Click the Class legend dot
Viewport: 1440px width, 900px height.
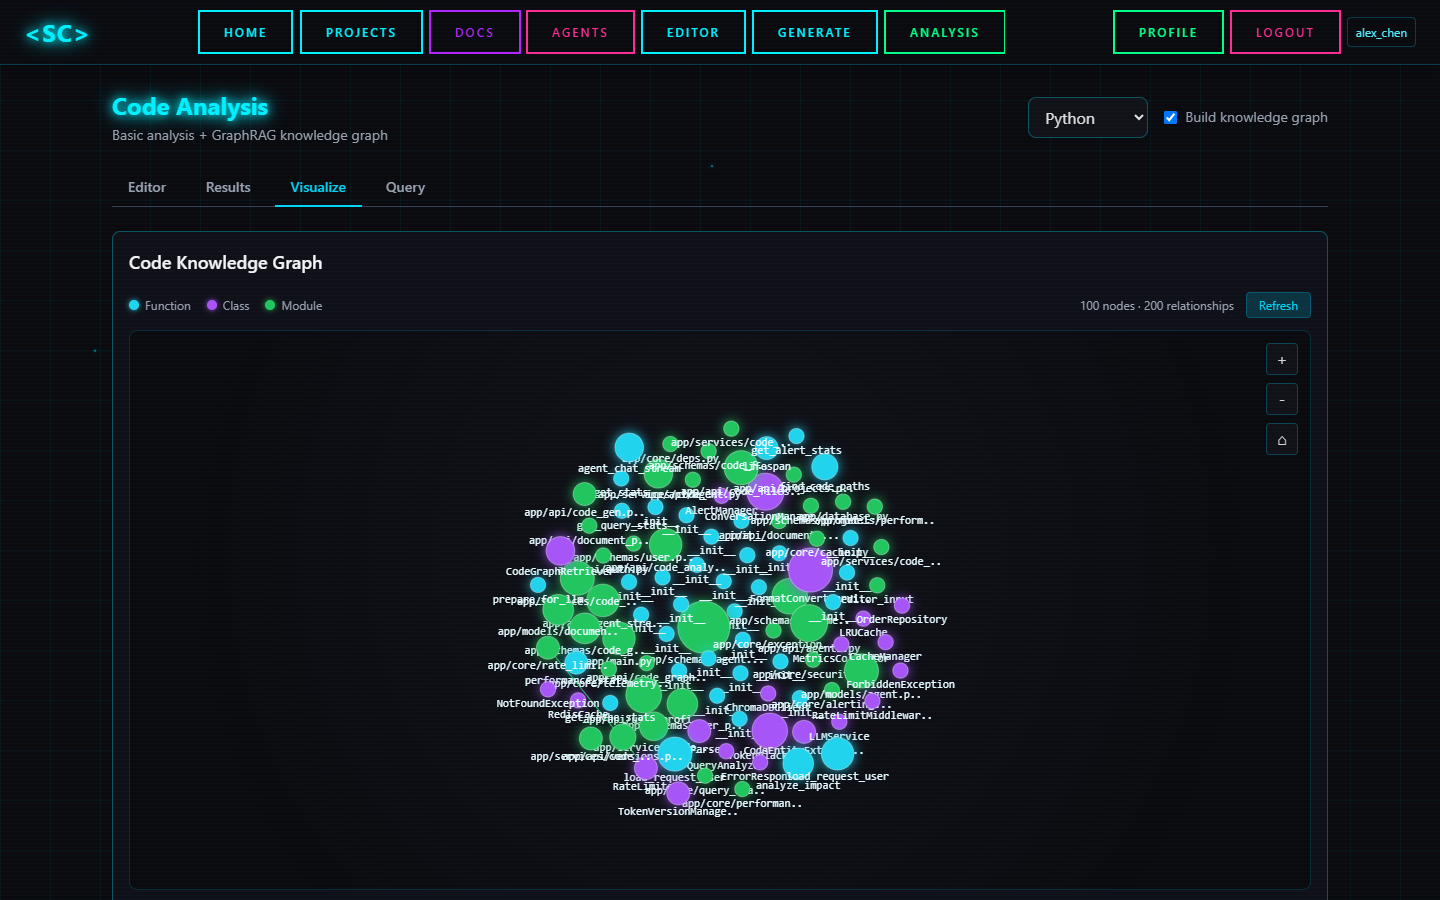coord(212,305)
